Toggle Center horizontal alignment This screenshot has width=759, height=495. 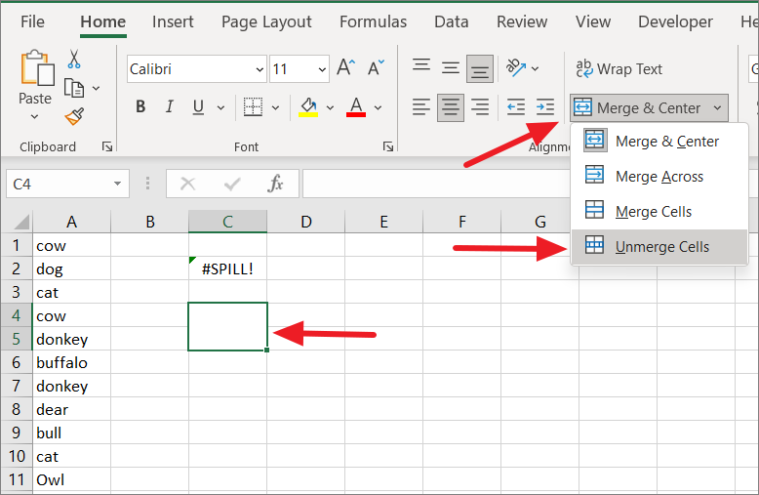pos(451,107)
